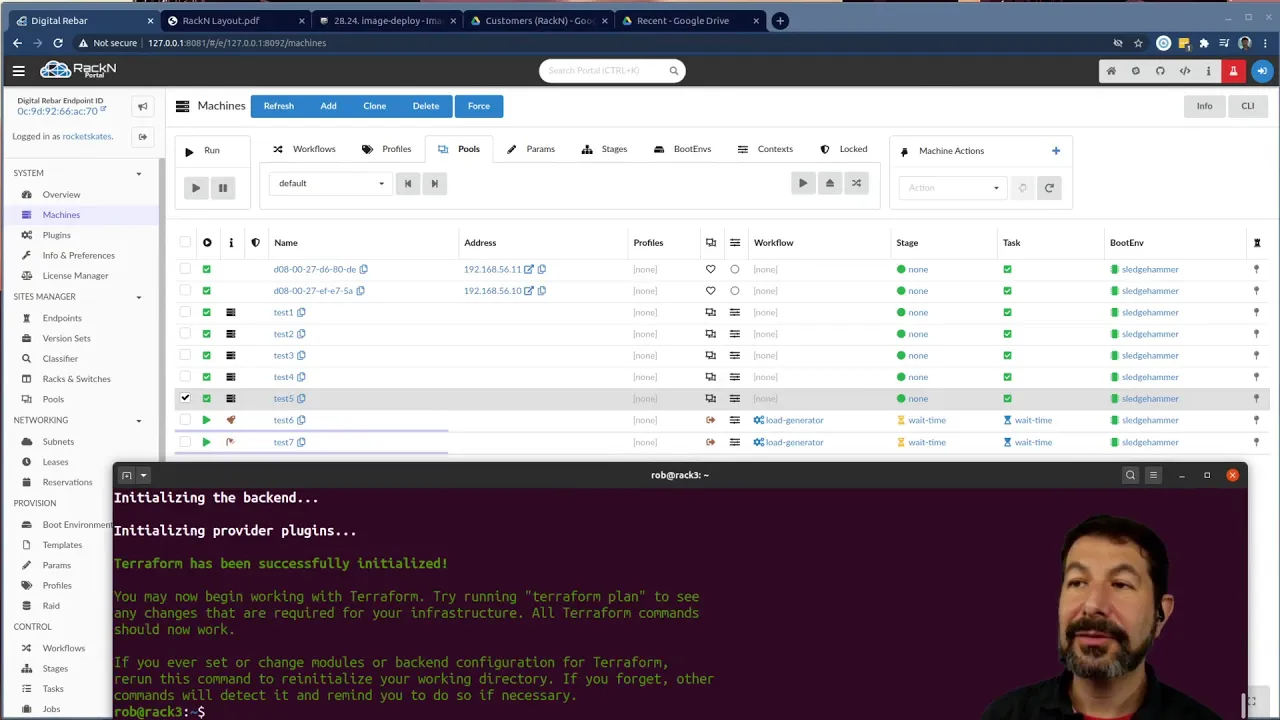Click the megaphone icon beside Endpoint ID
Image resolution: width=1280 pixels, height=720 pixels.
pyautogui.click(x=142, y=106)
